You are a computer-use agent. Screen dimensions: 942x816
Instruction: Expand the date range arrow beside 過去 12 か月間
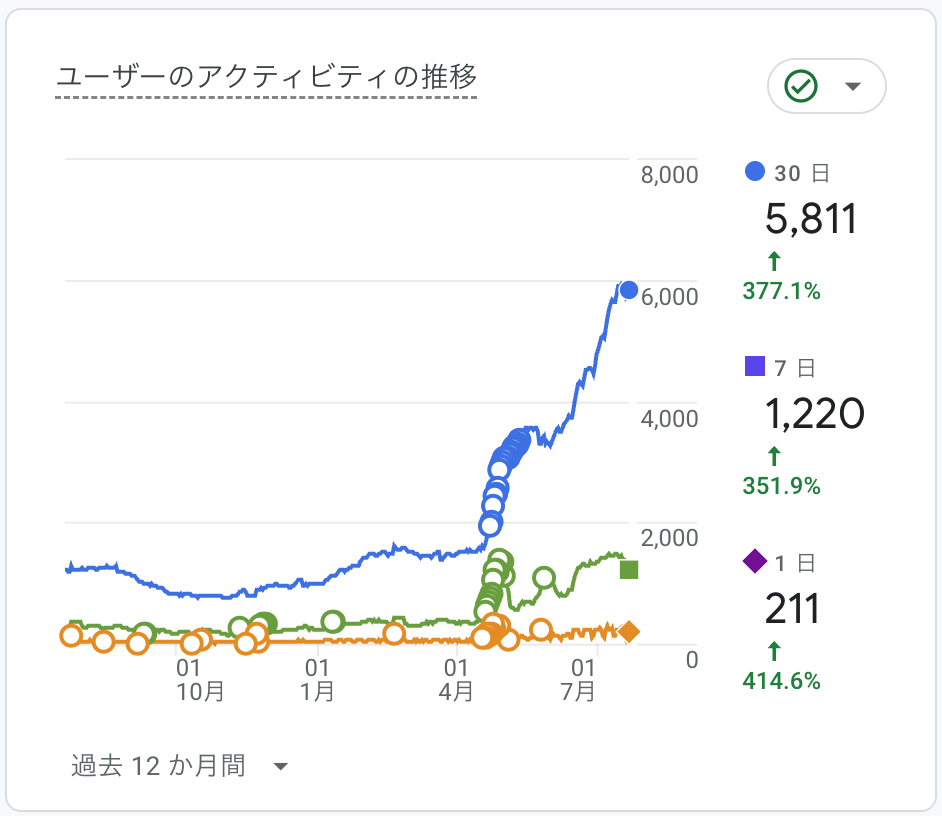point(280,766)
